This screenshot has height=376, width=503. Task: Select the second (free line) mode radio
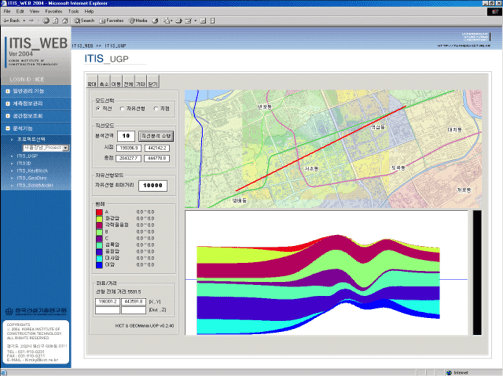coord(122,109)
